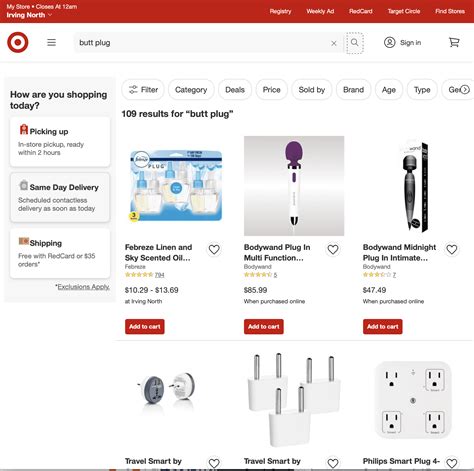474x471 pixels.
Task: Open the Category filter dropdown
Action: (191, 90)
